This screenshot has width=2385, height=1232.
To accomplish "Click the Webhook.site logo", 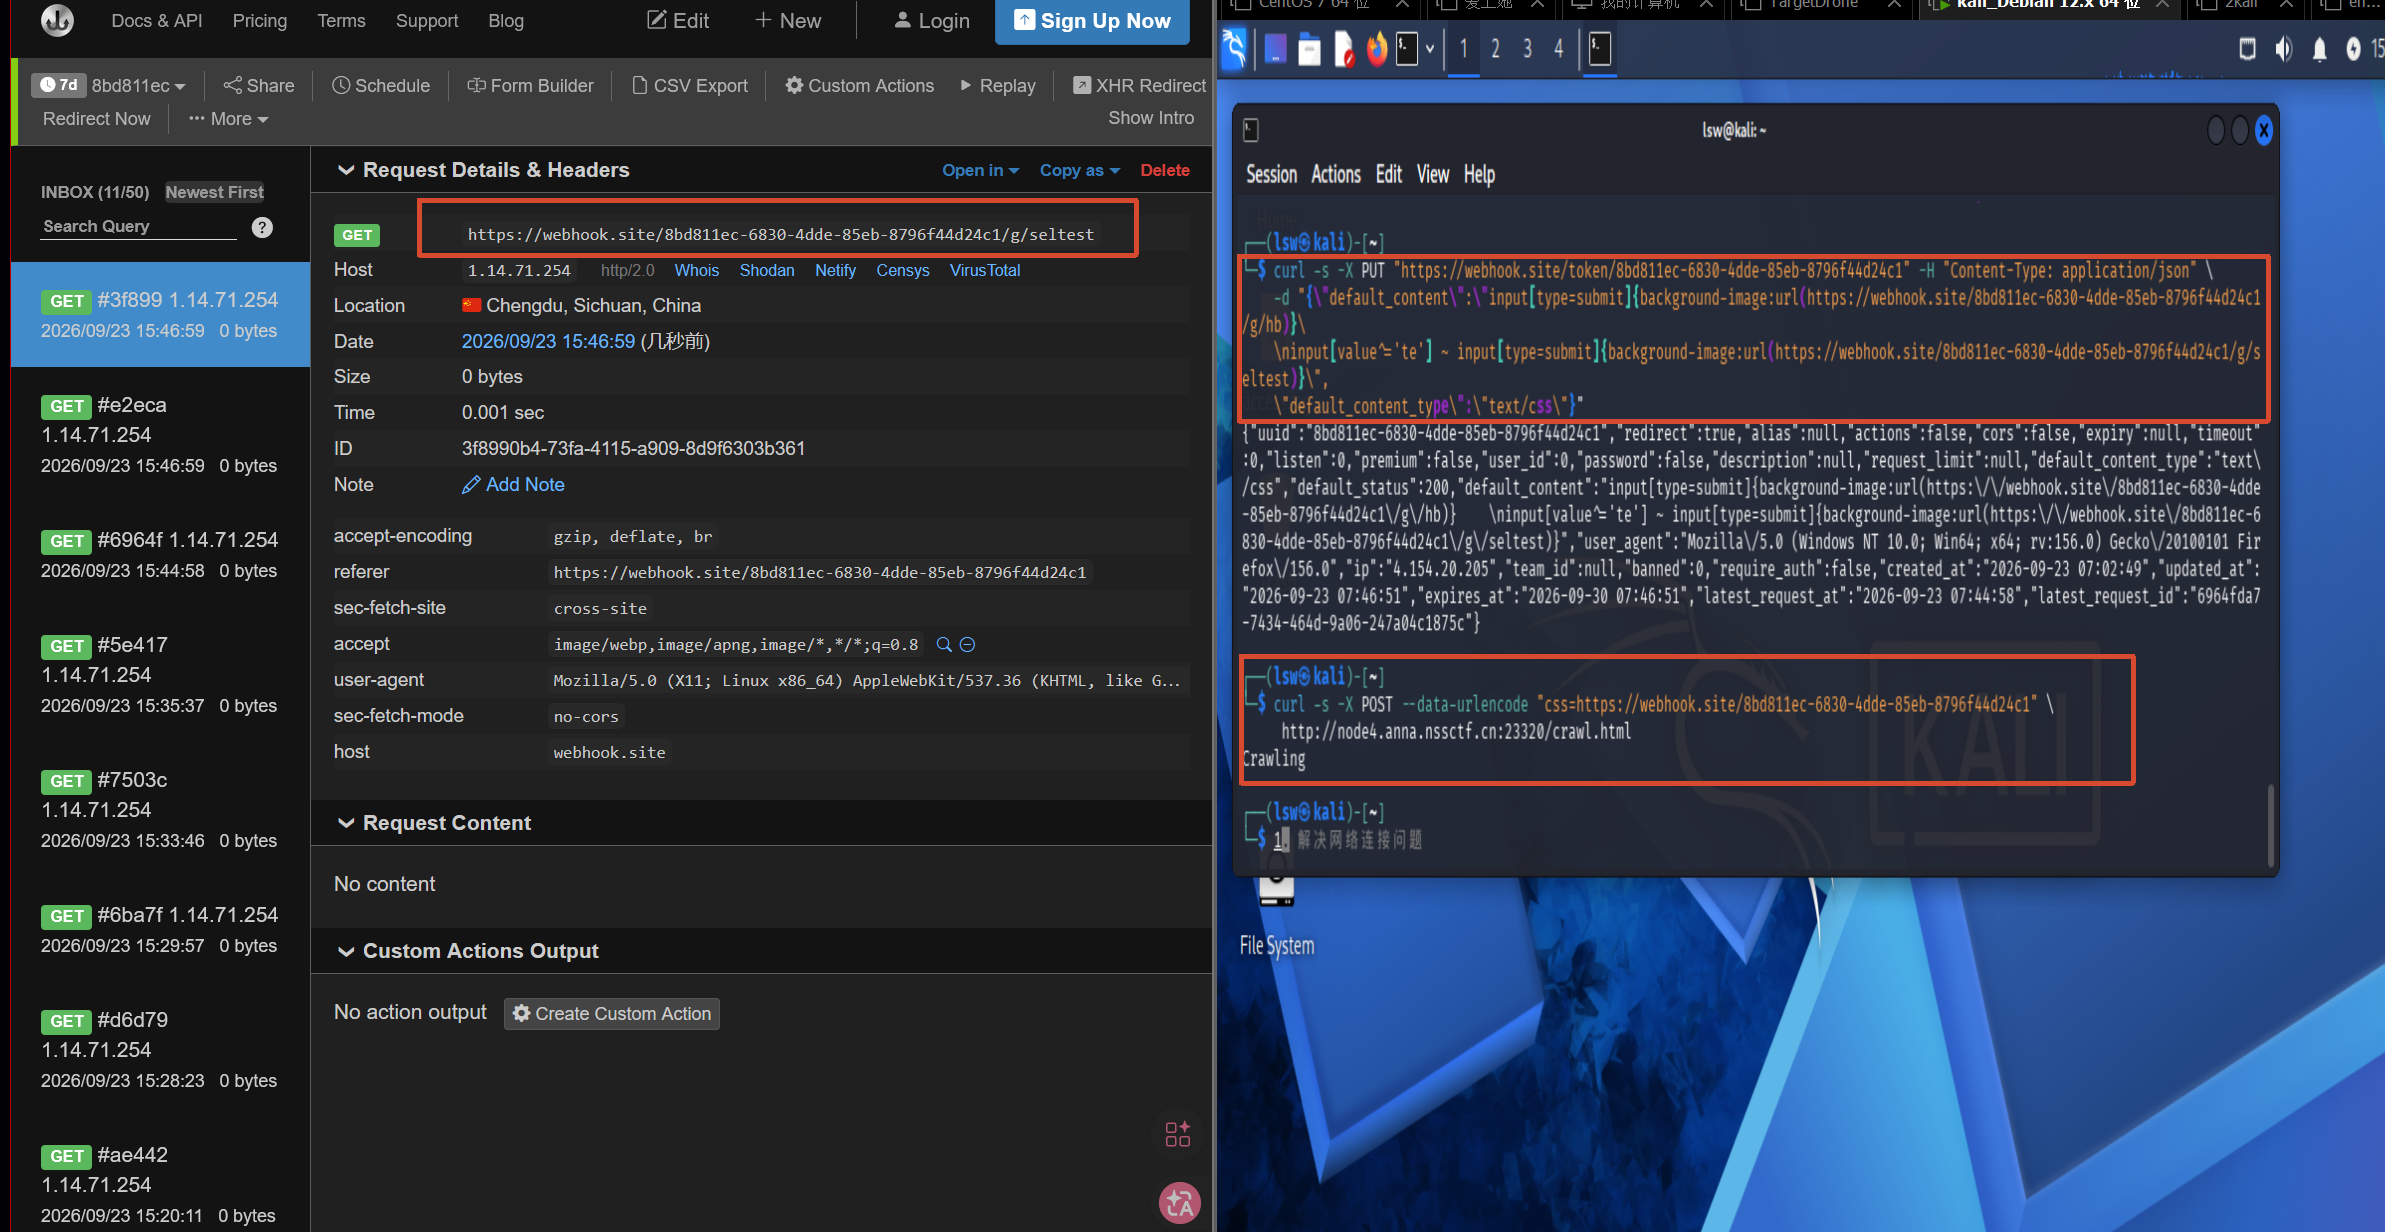I will click(x=57, y=20).
